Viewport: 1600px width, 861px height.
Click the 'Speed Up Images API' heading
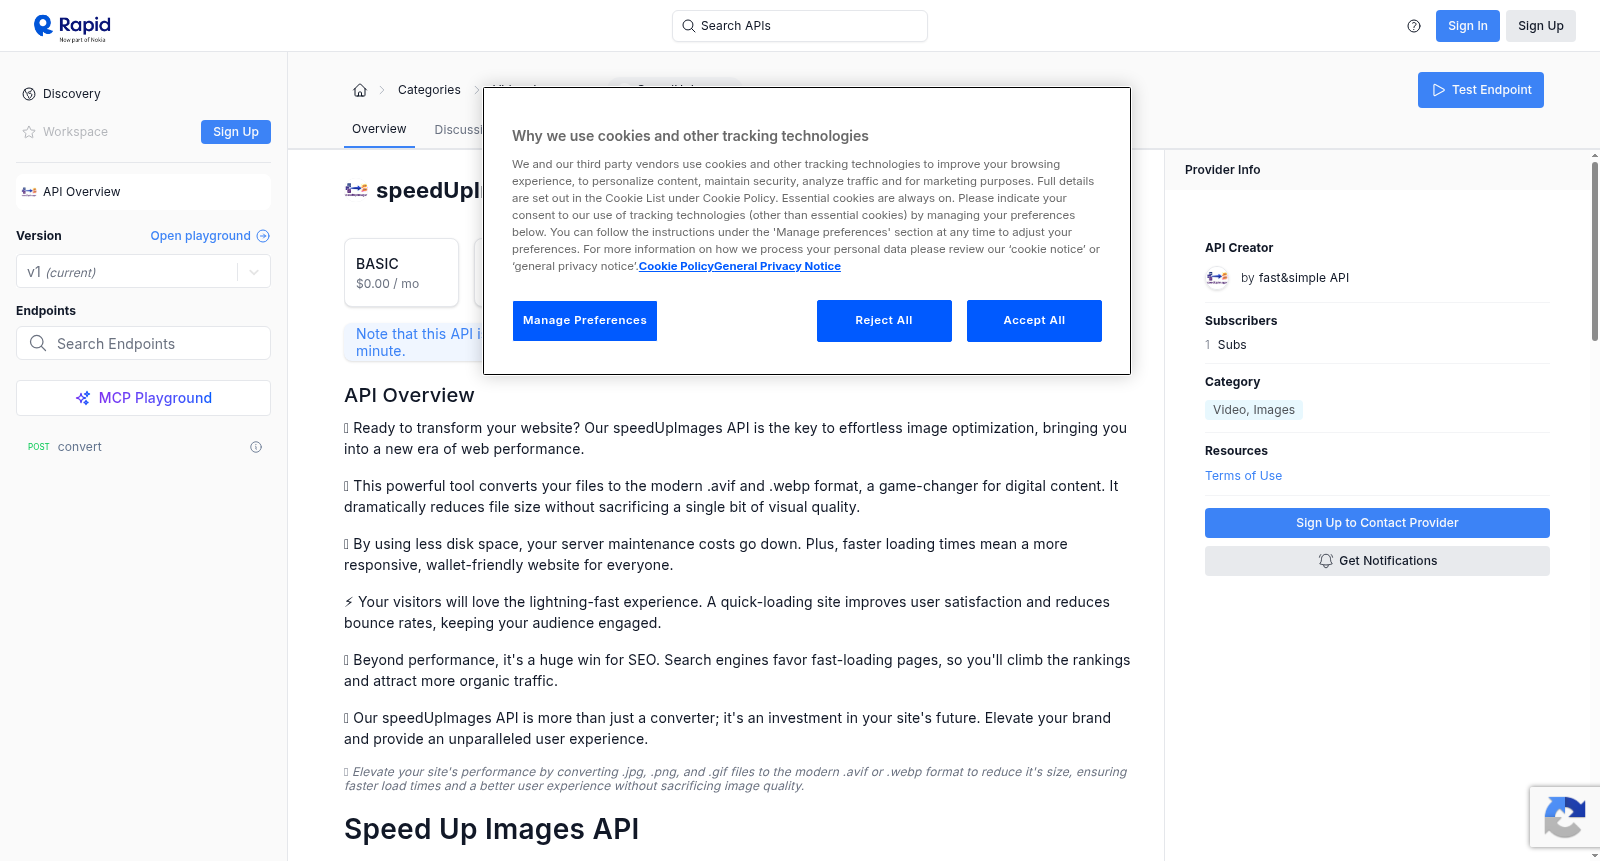[491, 829]
